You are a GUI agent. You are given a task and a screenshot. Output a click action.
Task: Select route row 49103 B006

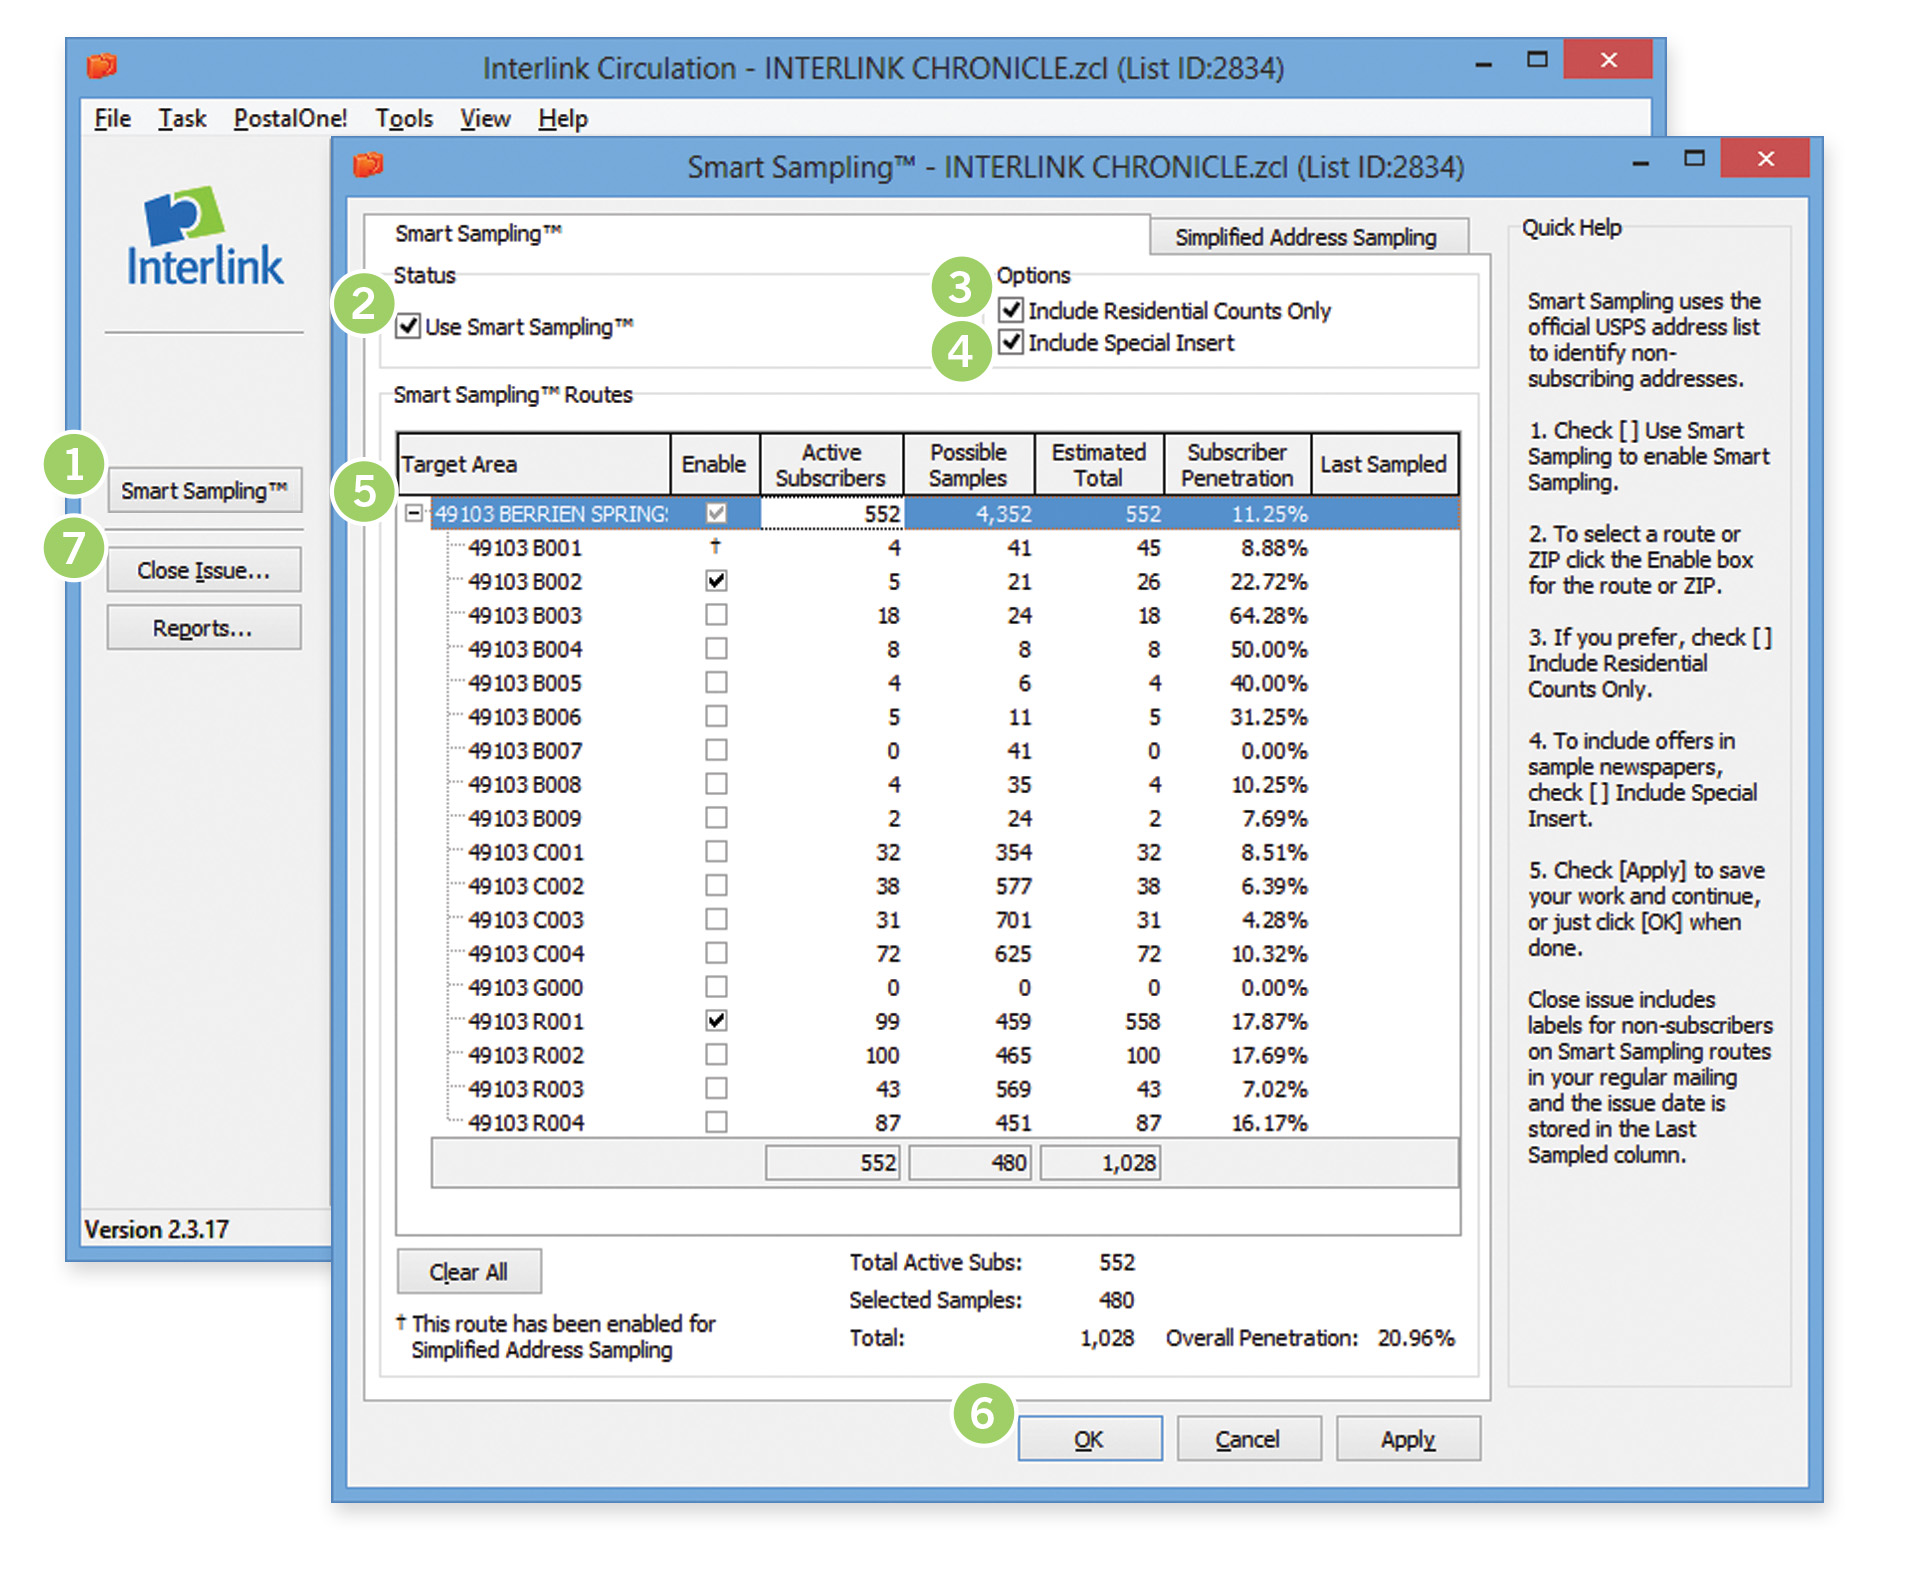click(945, 717)
